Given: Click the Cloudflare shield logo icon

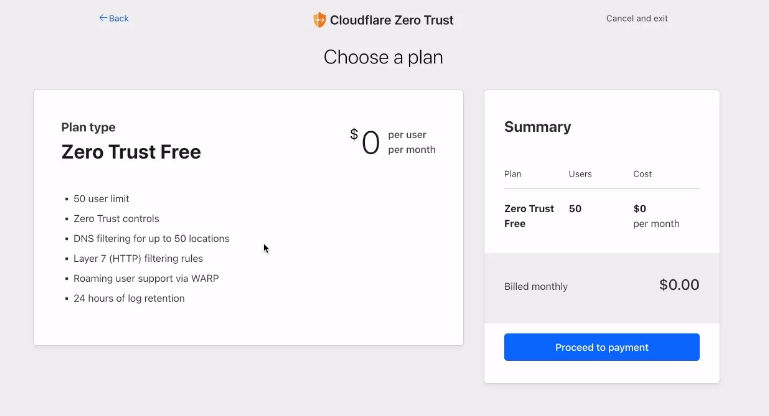Looking at the screenshot, I should 320,20.
